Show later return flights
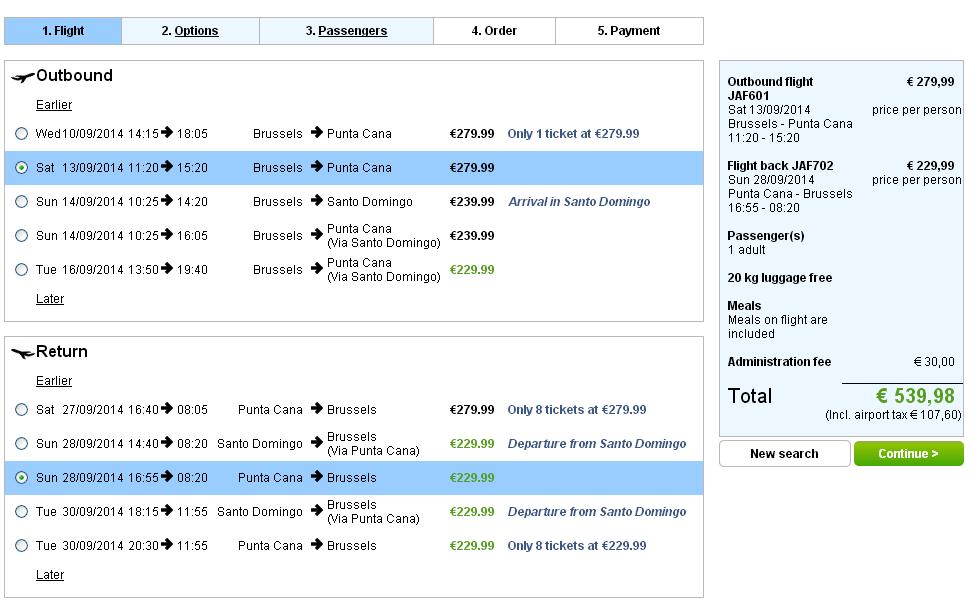Viewport: 980px width, 610px height. click(50, 574)
